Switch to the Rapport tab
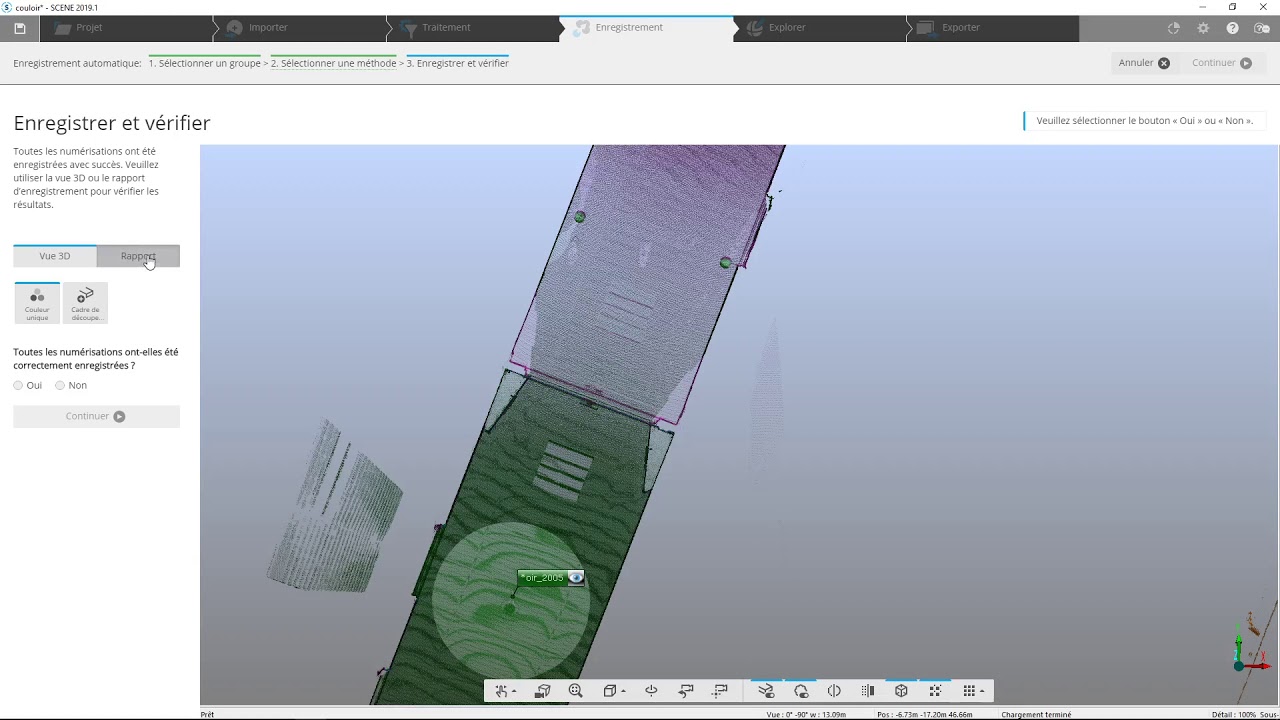1280x720 pixels. click(x=138, y=256)
